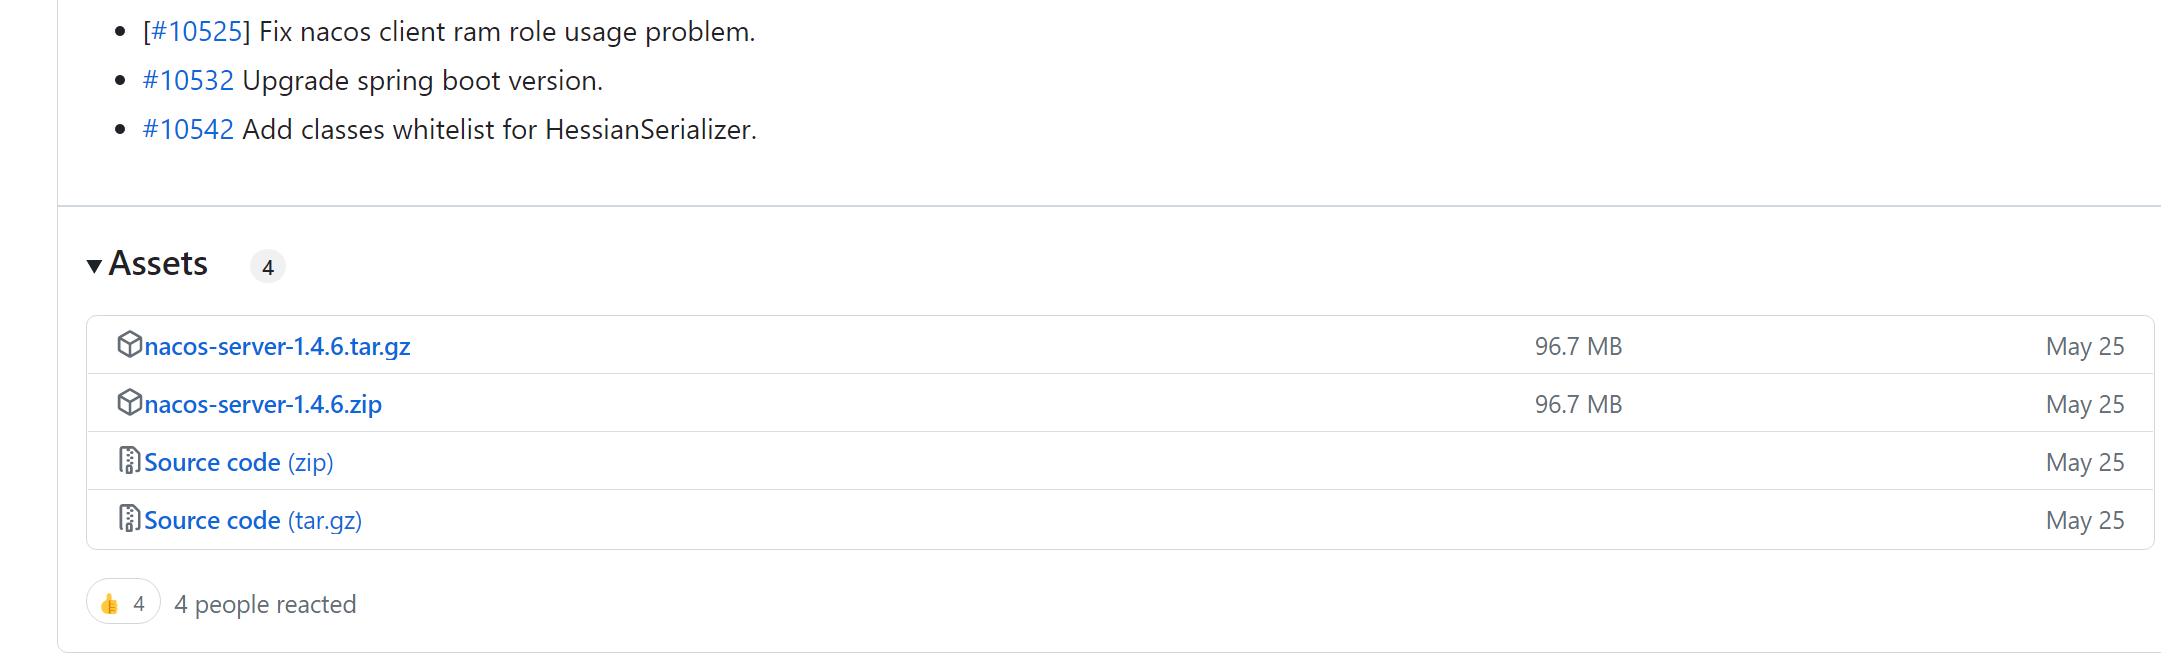Download Source code (tar.gz)

pos(252,521)
